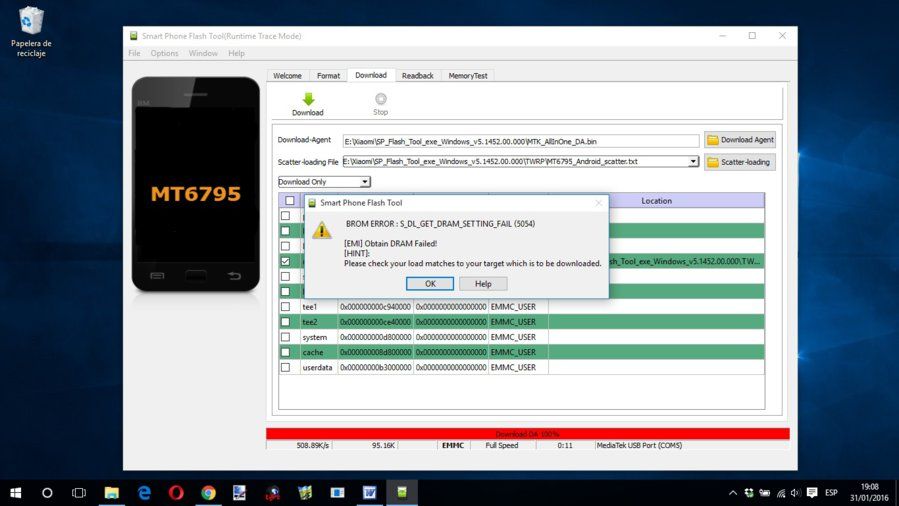
Task: Switch to the Readback tab
Action: click(418, 76)
